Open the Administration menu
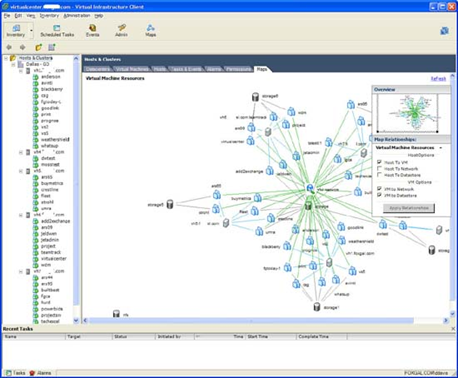This screenshot has height=378, width=458. (x=77, y=16)
